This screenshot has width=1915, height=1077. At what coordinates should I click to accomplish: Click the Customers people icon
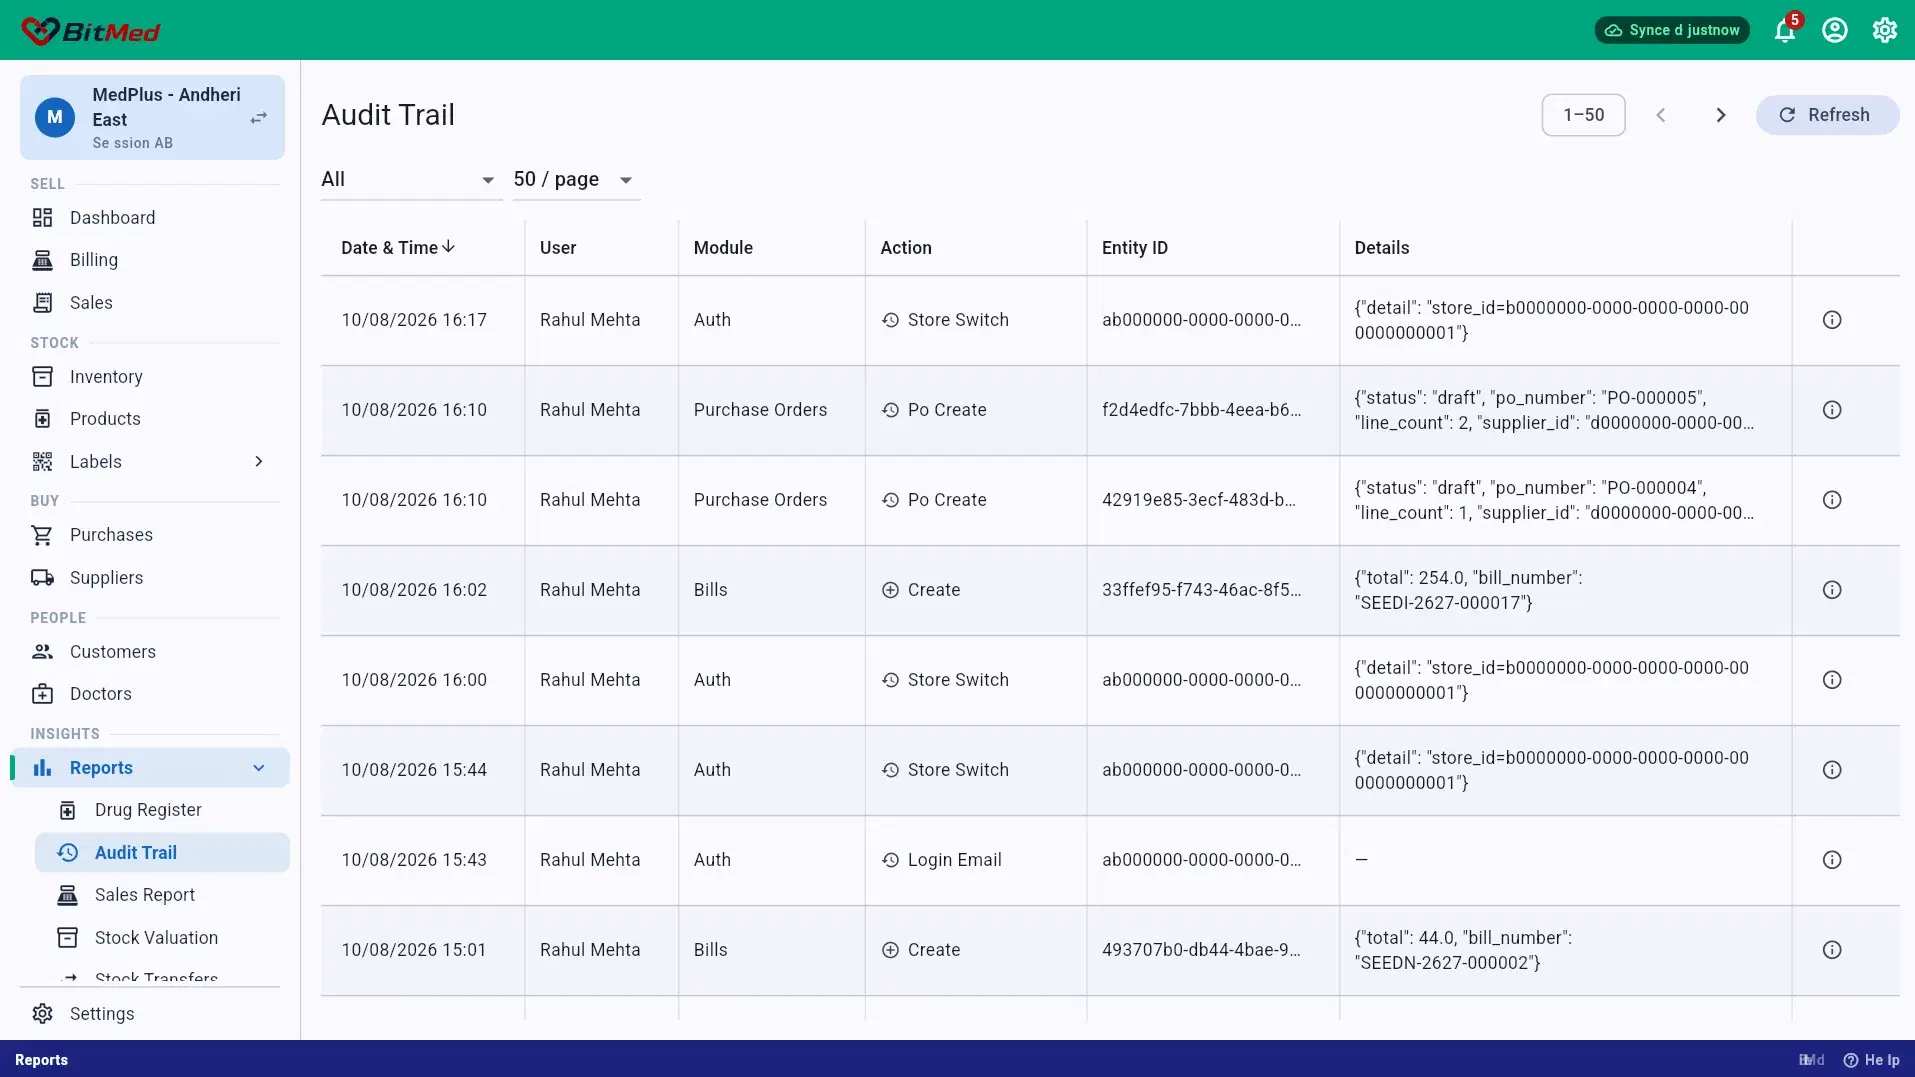click(x=42, y=652)
